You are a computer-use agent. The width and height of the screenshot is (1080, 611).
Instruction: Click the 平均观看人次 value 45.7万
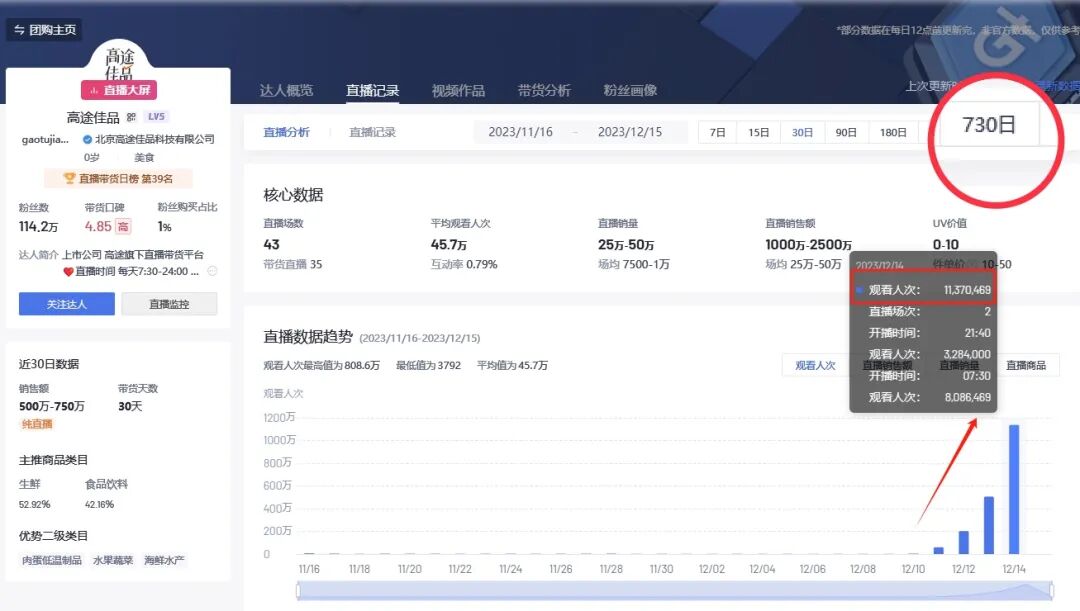pyautogui.click(x=449, y=245)
